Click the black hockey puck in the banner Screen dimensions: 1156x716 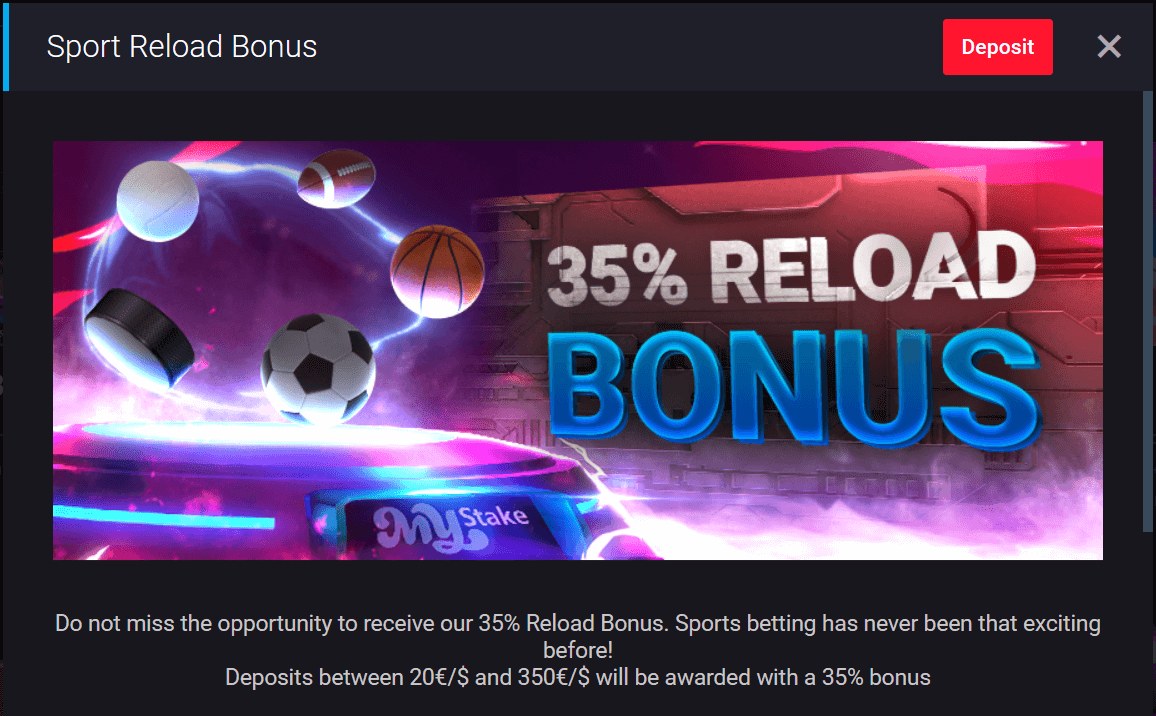click(139, 338)
